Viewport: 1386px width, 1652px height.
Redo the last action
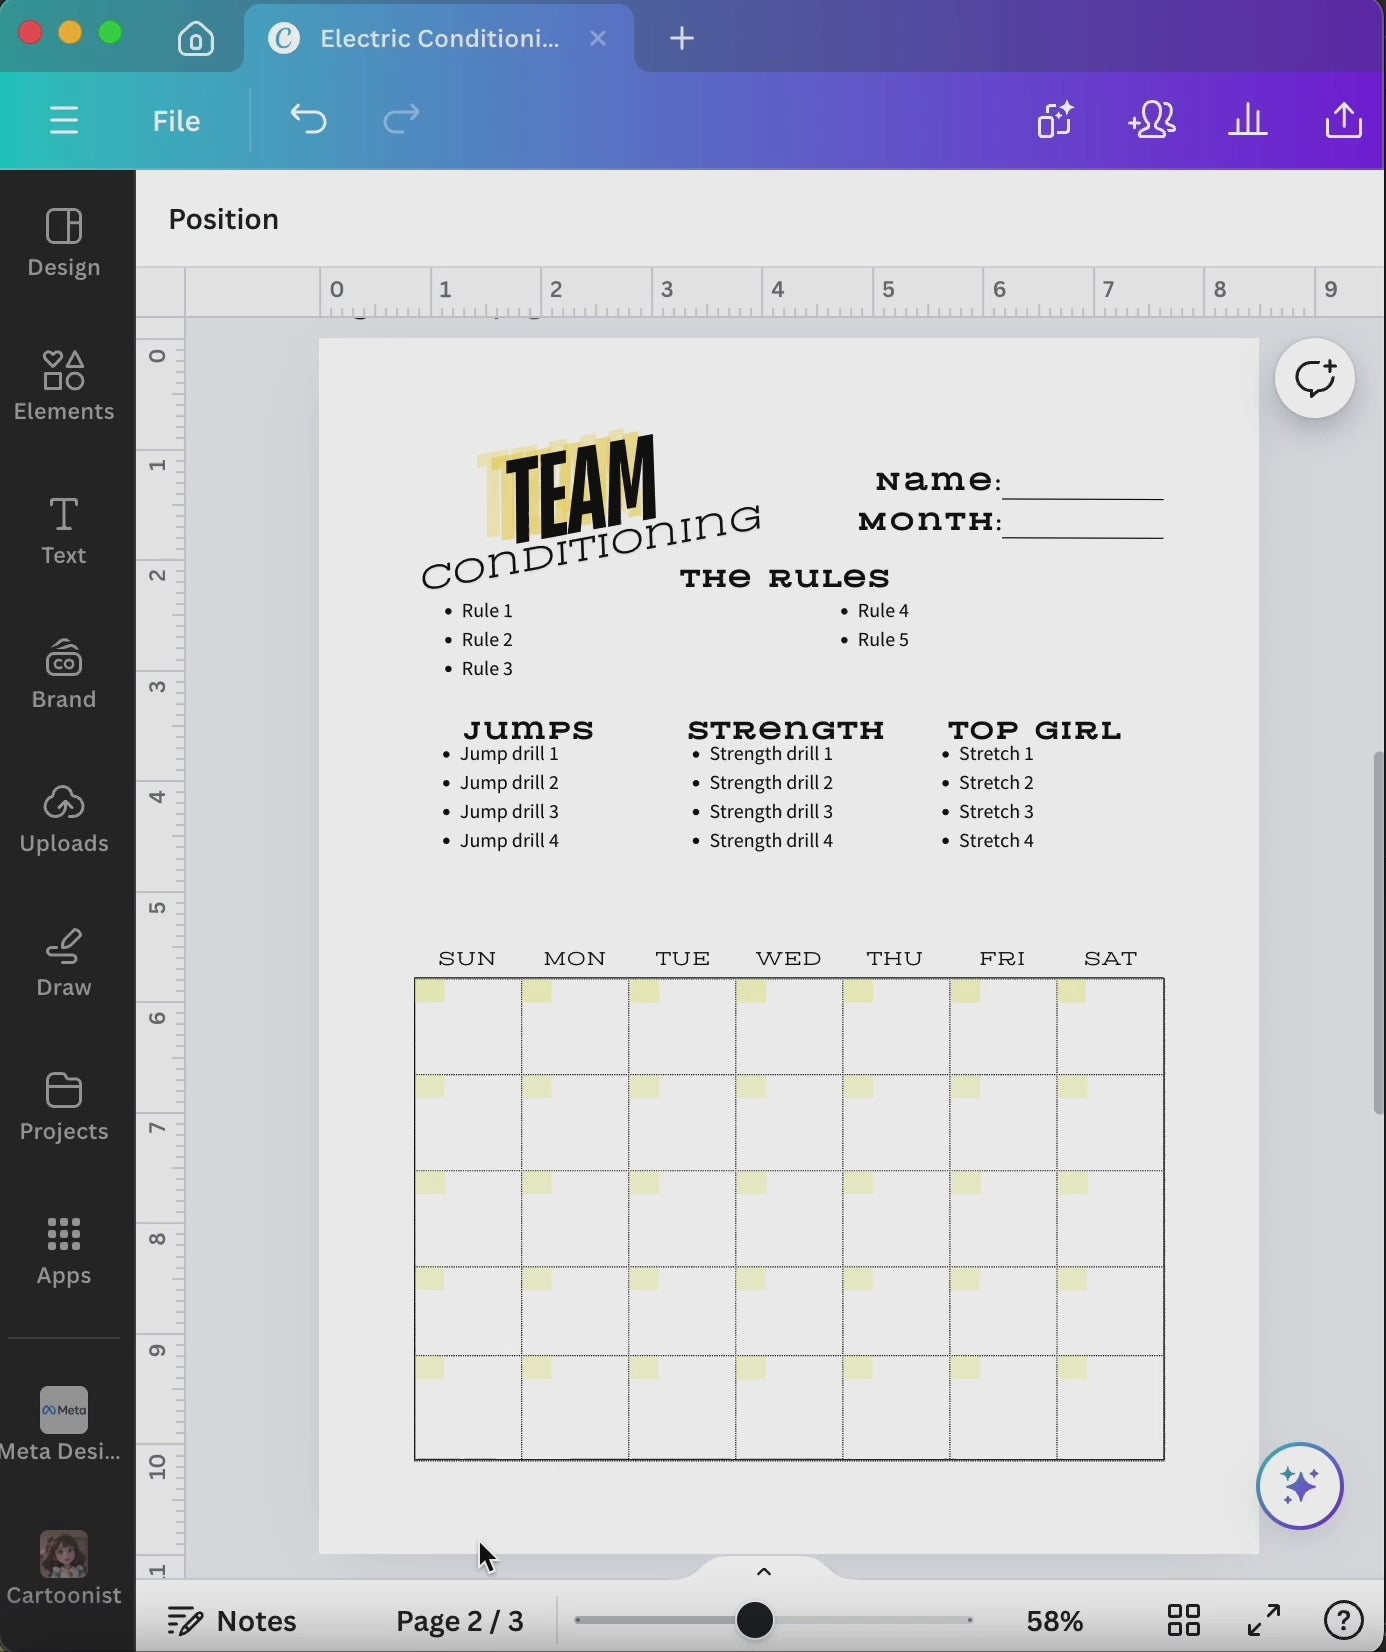(401, 121)
